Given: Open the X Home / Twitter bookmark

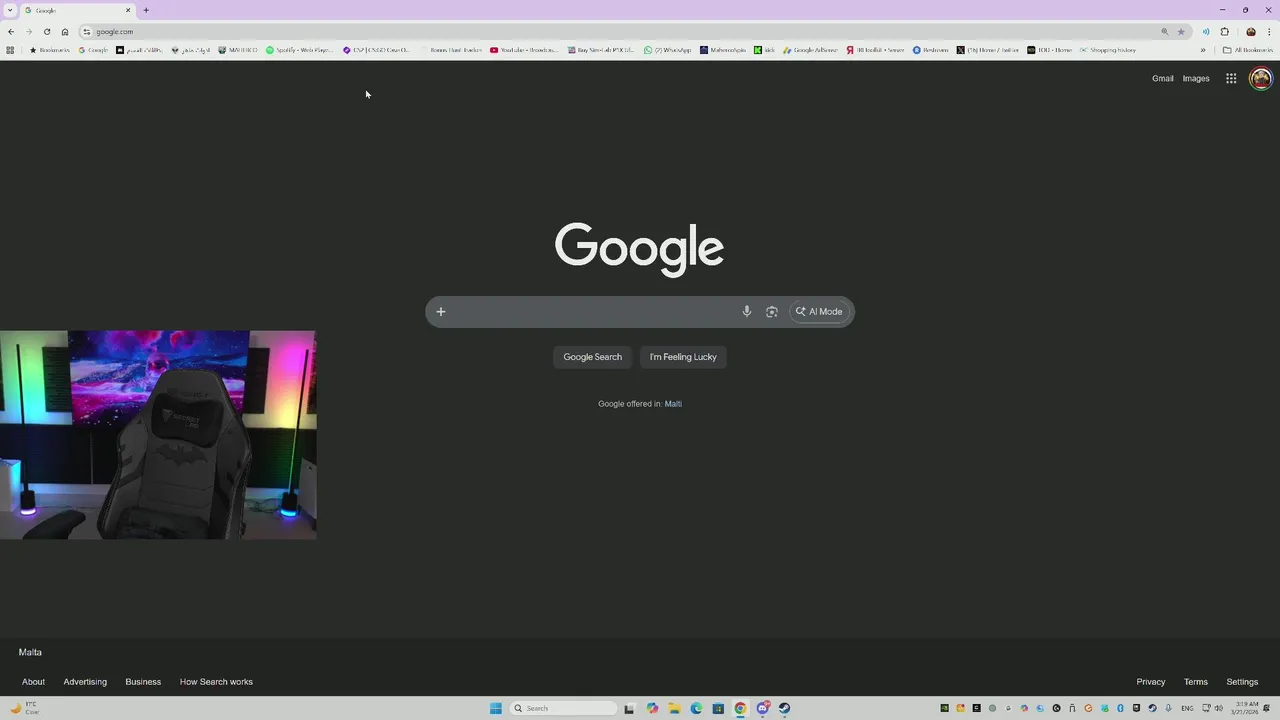Looking at the screenshot, I should [x=988, y=50].
